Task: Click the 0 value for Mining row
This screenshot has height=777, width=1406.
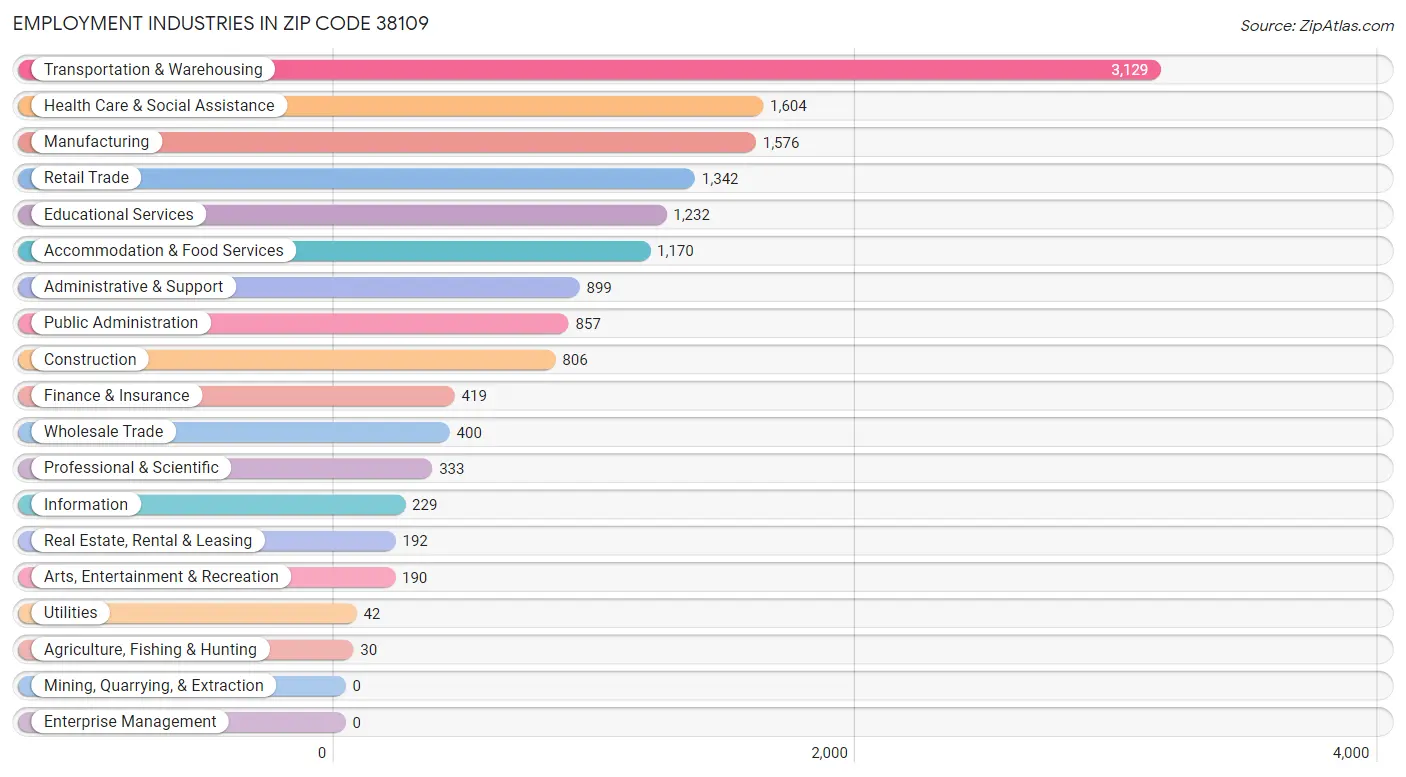Action: (357, 686)
